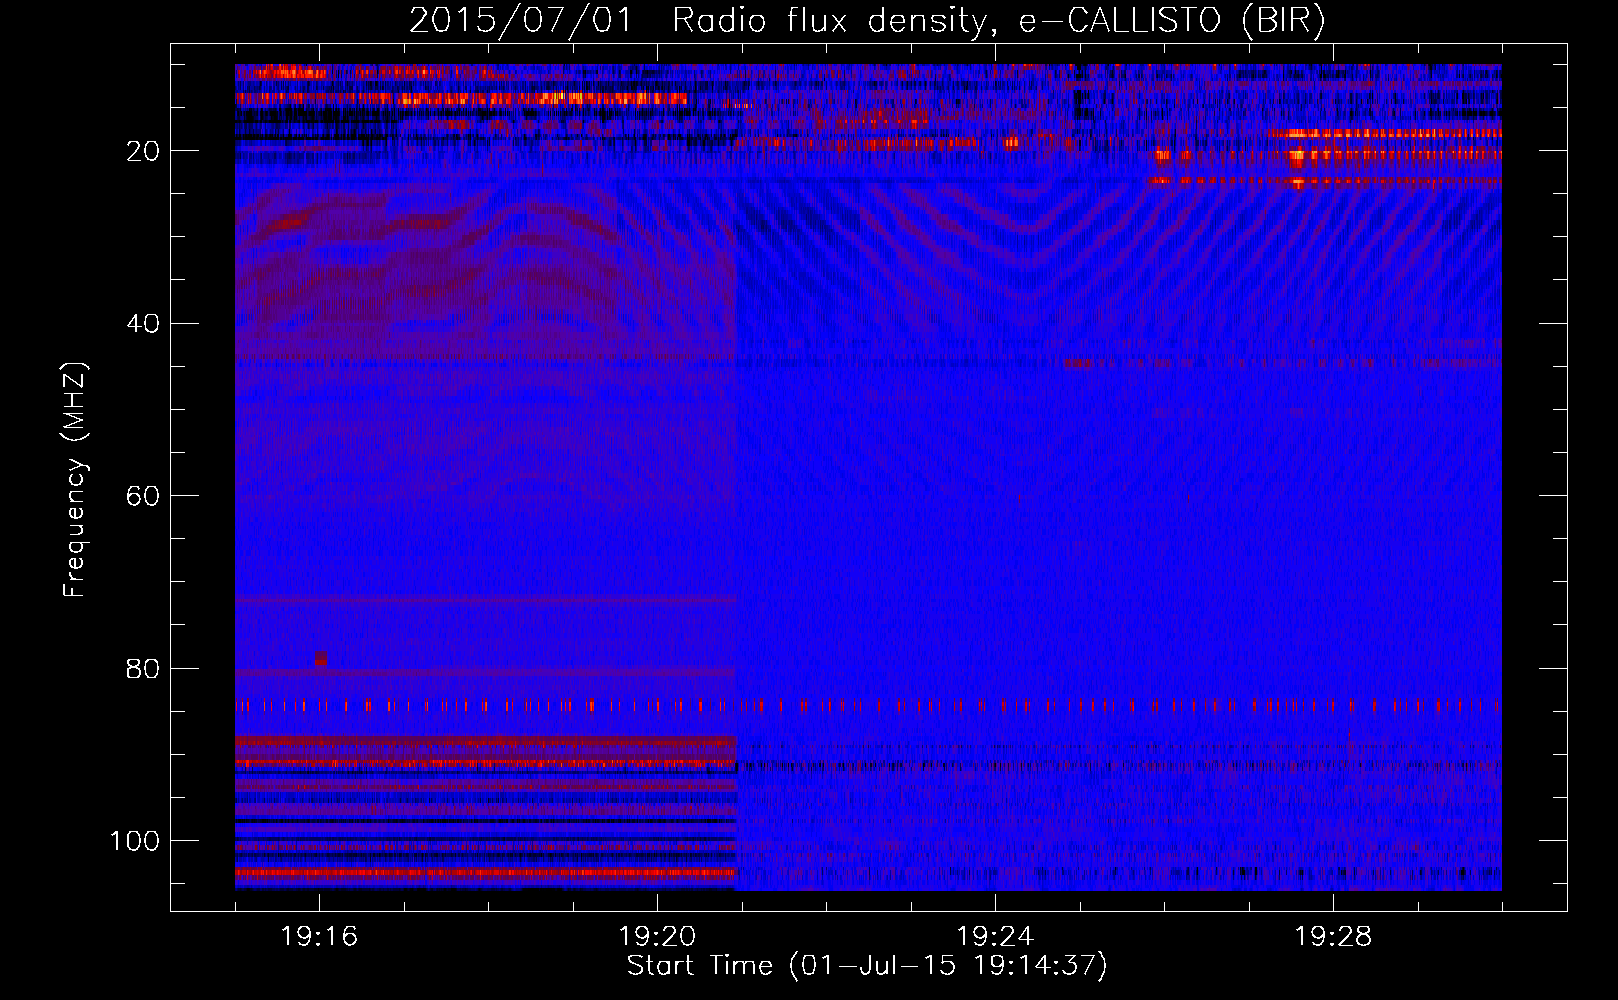Click the plot title text e-CALLISTO (BIR)
Screen dimensions: 1618x1000
pyautogui.click(x=1171, y=21)
